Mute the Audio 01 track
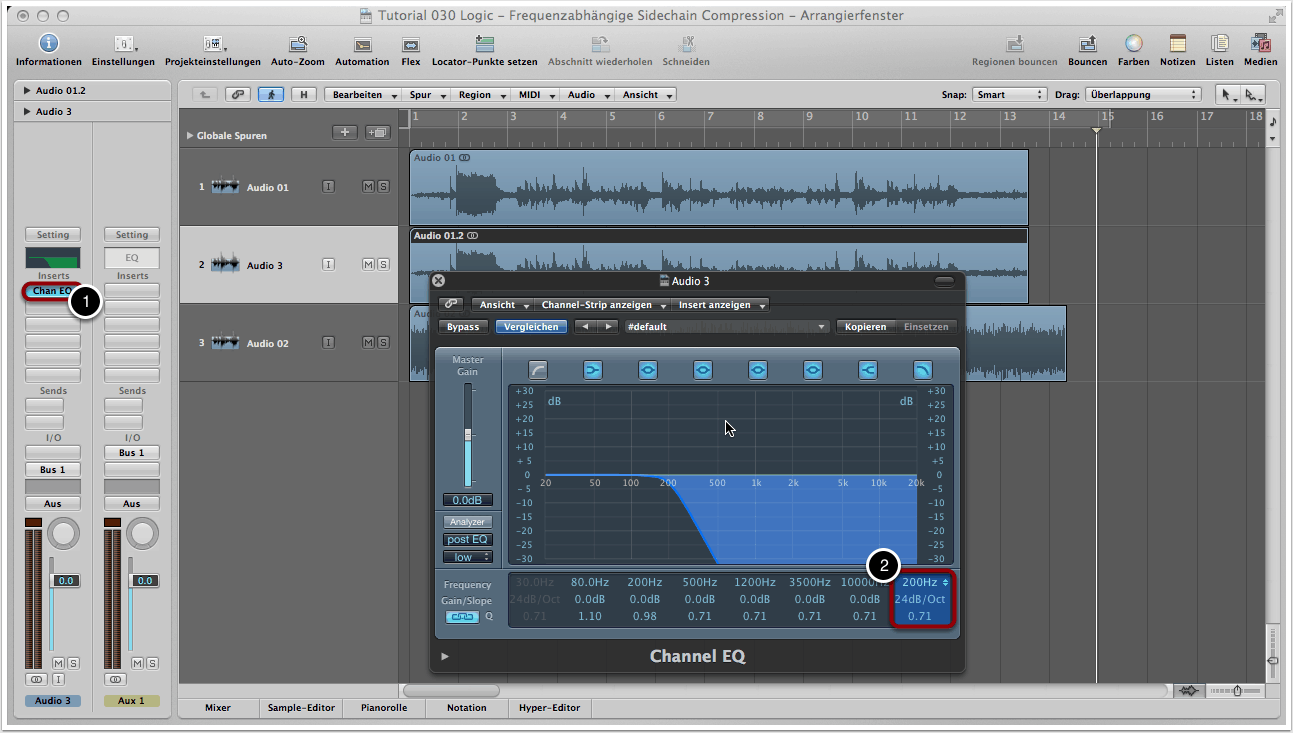1293x733 pixels. tap(368, 187)
